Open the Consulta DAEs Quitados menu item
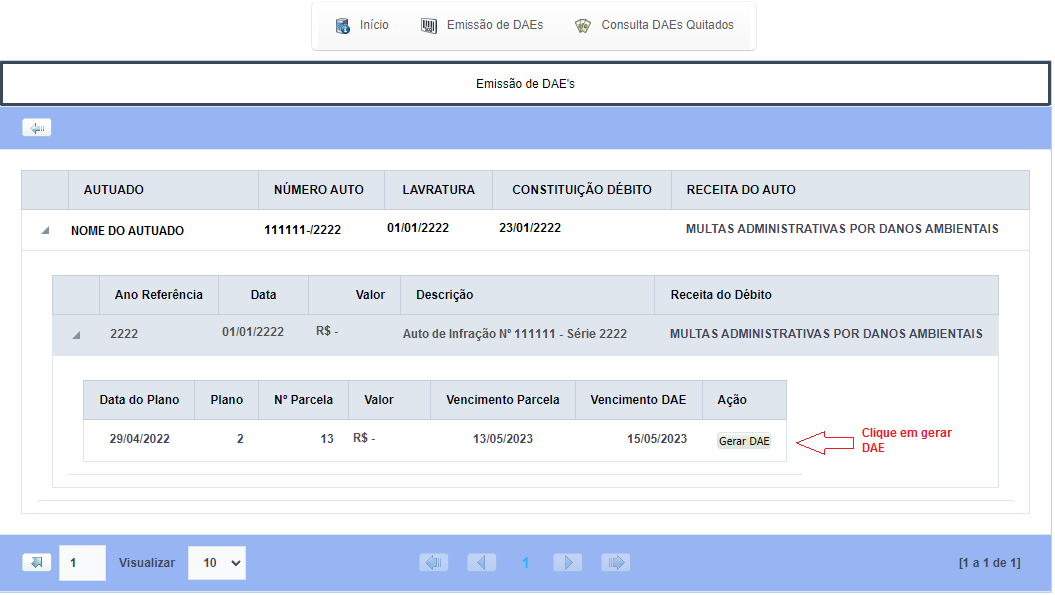 tap(667, 25)
